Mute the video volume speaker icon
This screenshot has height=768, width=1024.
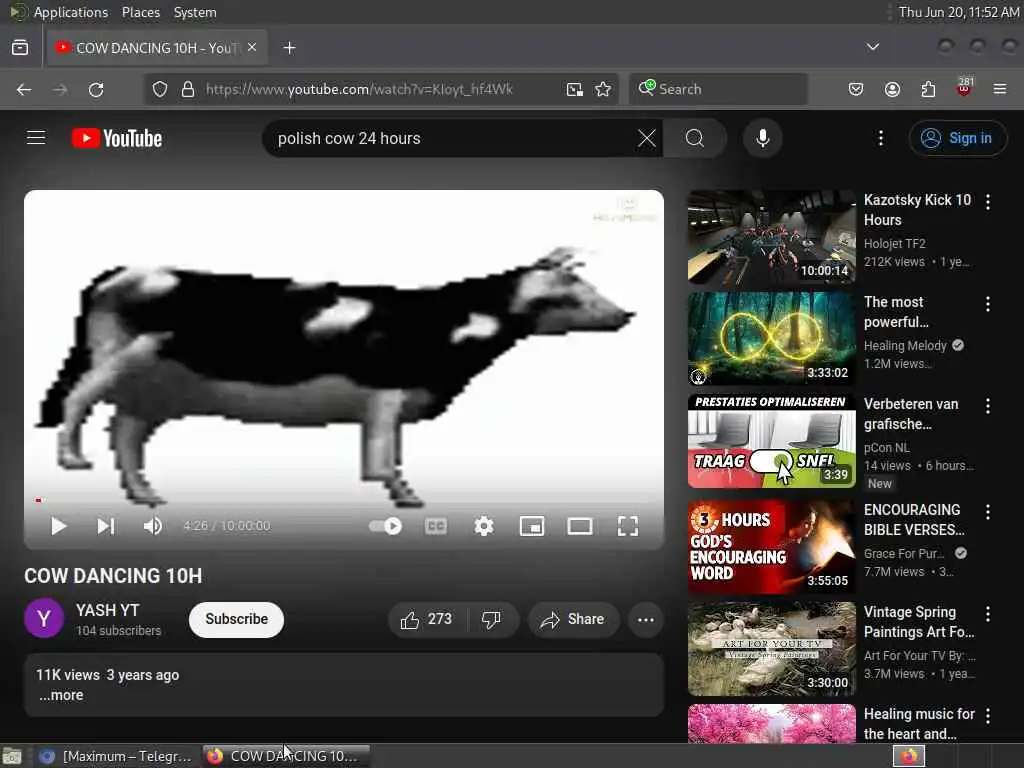[153, 526]
